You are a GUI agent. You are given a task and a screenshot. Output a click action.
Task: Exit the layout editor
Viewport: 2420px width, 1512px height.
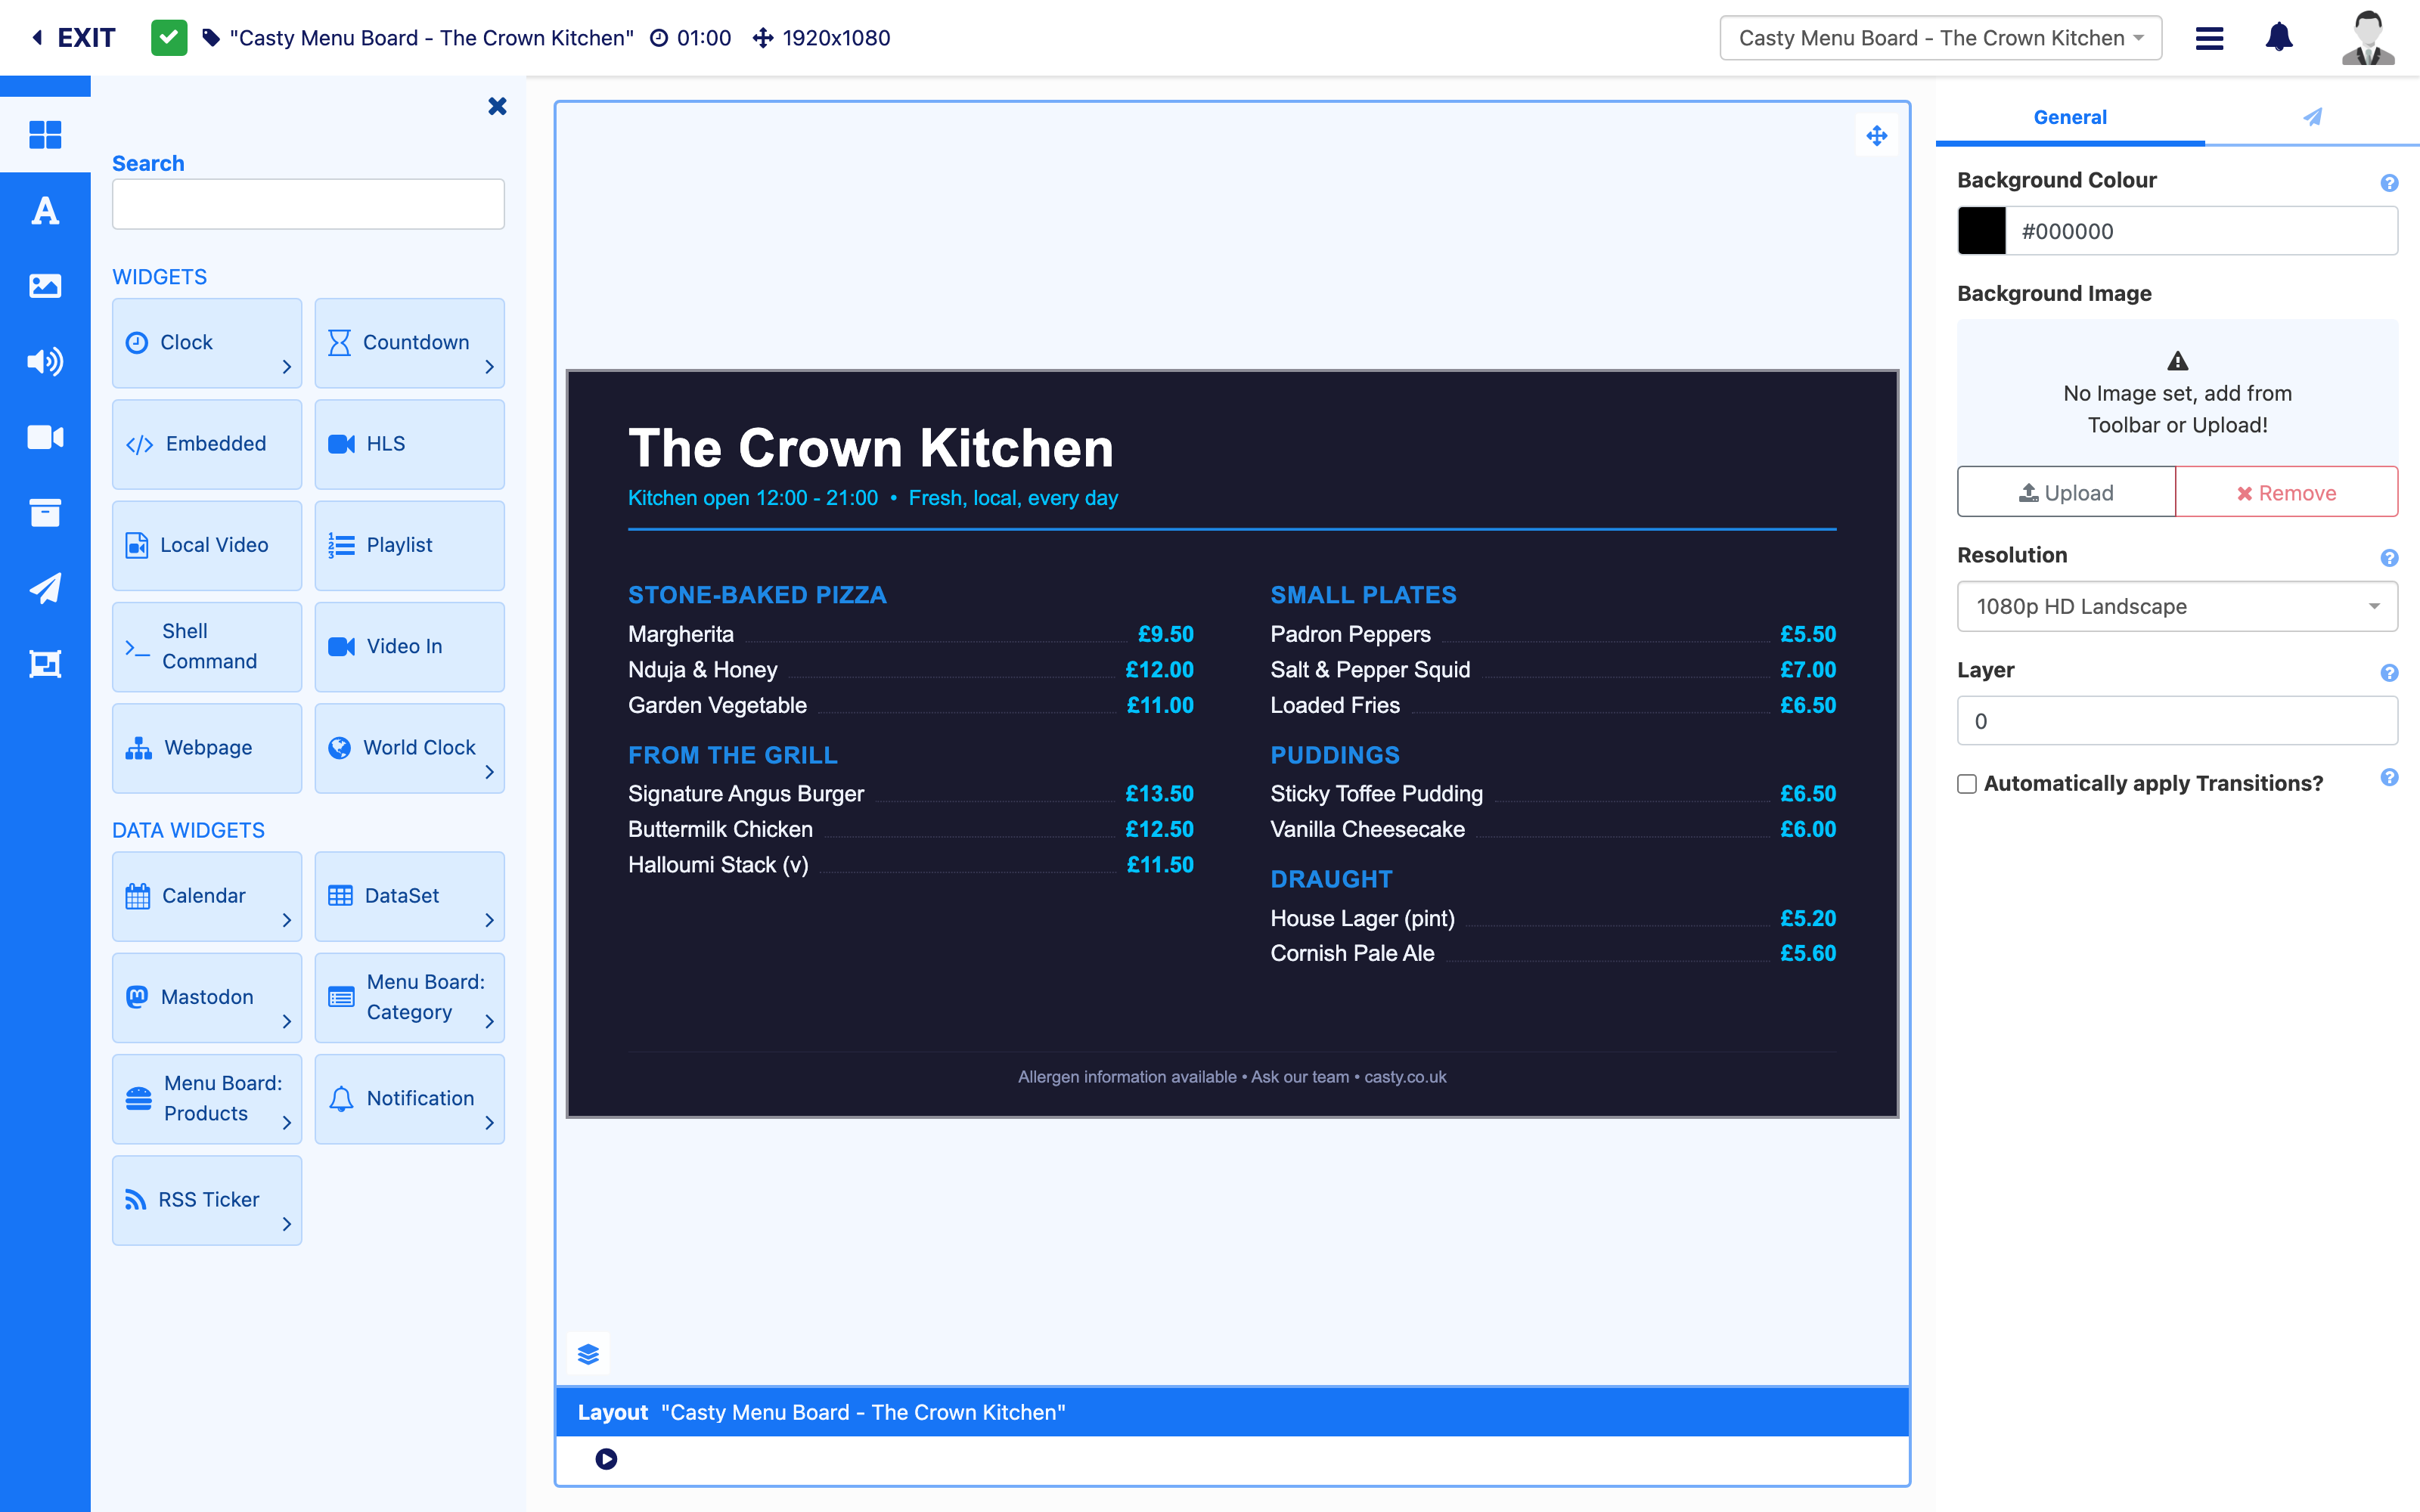pyautogui.click(x=74, y=38)
